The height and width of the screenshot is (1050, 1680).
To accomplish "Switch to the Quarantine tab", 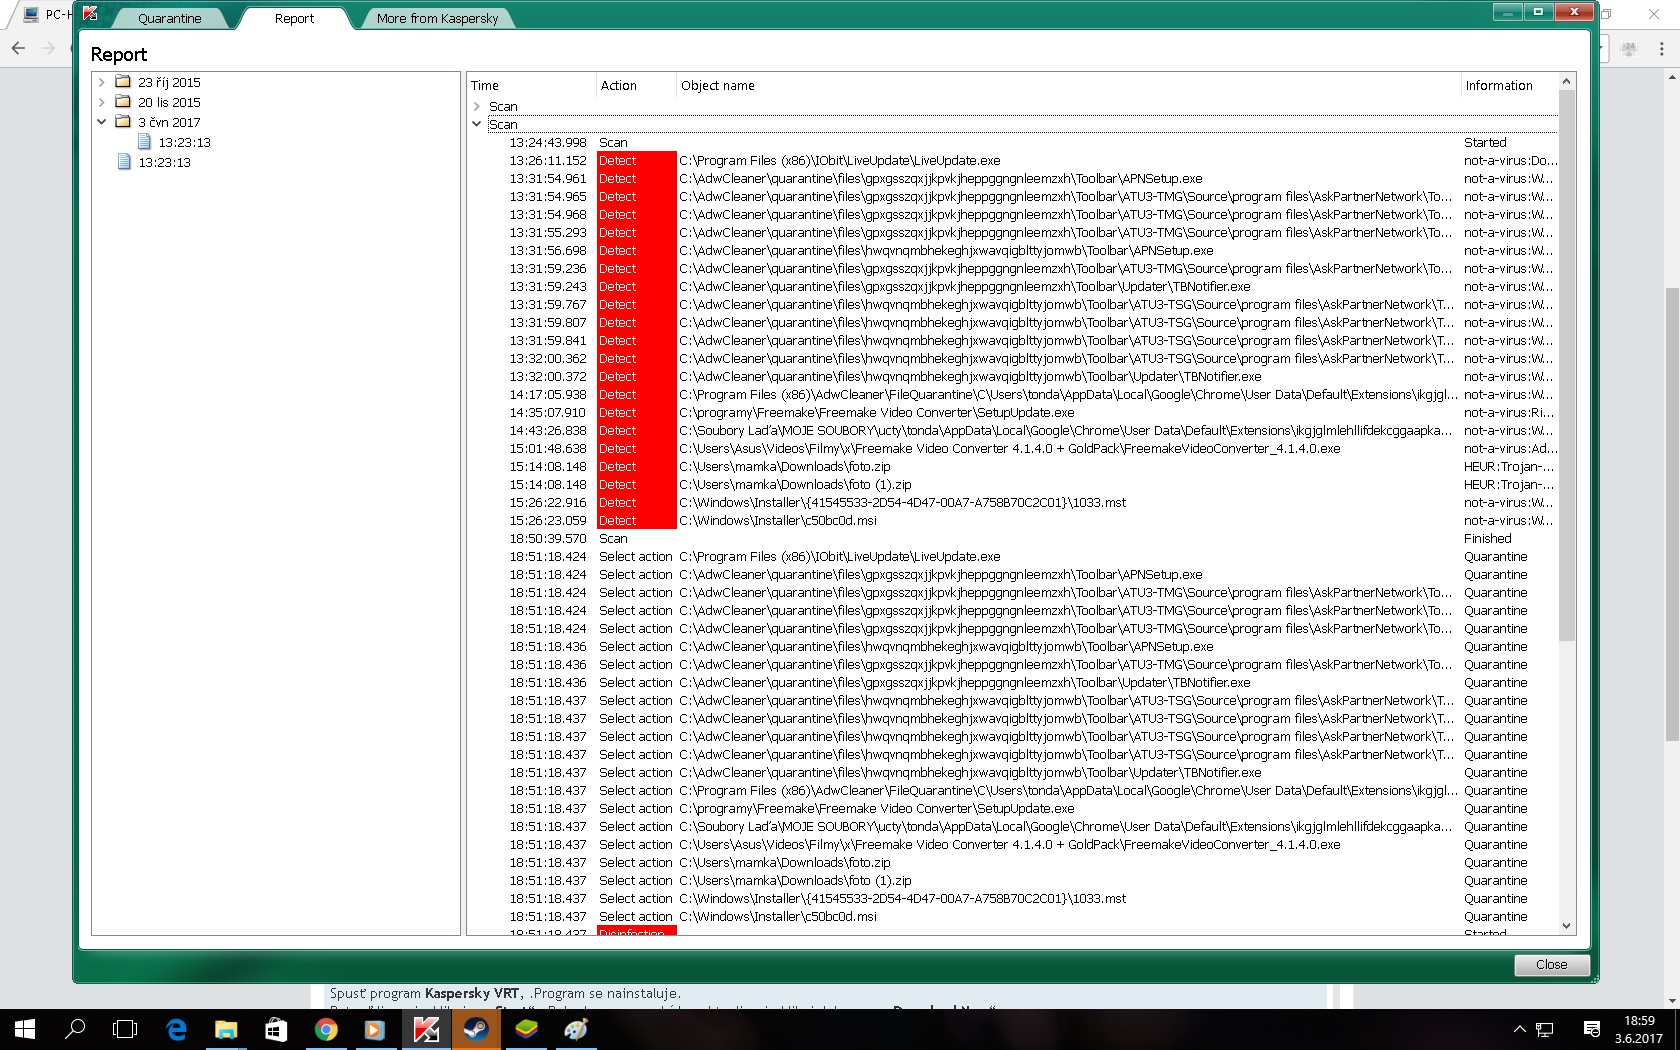I will pyautogui.click(x=170, y=18).
